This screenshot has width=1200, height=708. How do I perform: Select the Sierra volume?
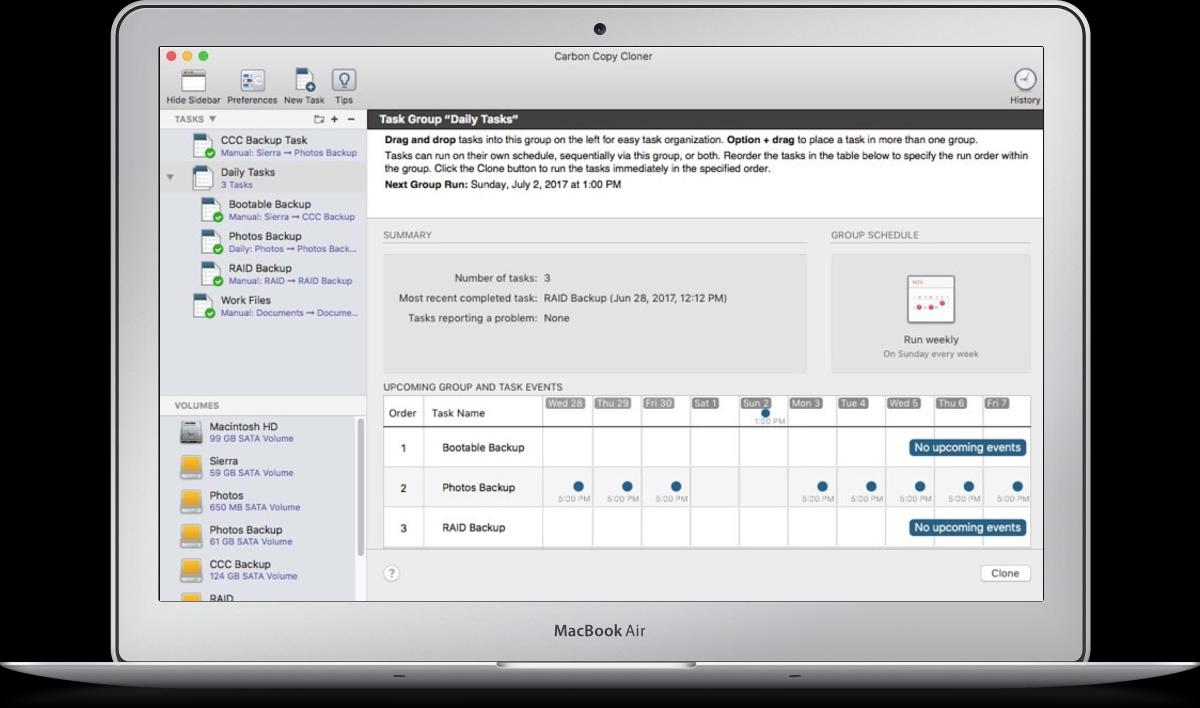pos(258,467)
